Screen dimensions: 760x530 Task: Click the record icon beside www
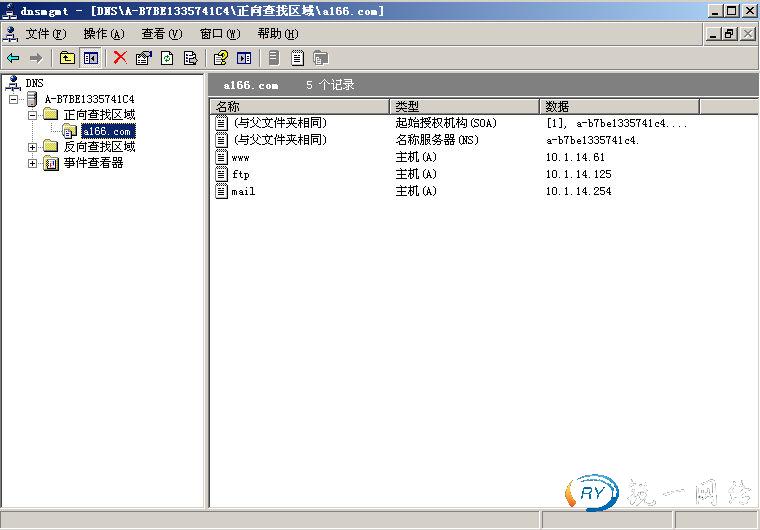tap(221, 157)
